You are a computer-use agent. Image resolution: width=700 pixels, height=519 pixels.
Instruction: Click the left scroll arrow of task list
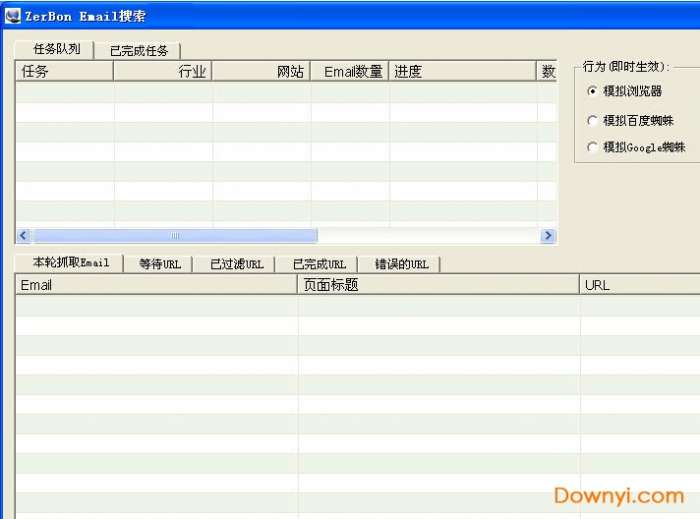[x=24, y=236]
